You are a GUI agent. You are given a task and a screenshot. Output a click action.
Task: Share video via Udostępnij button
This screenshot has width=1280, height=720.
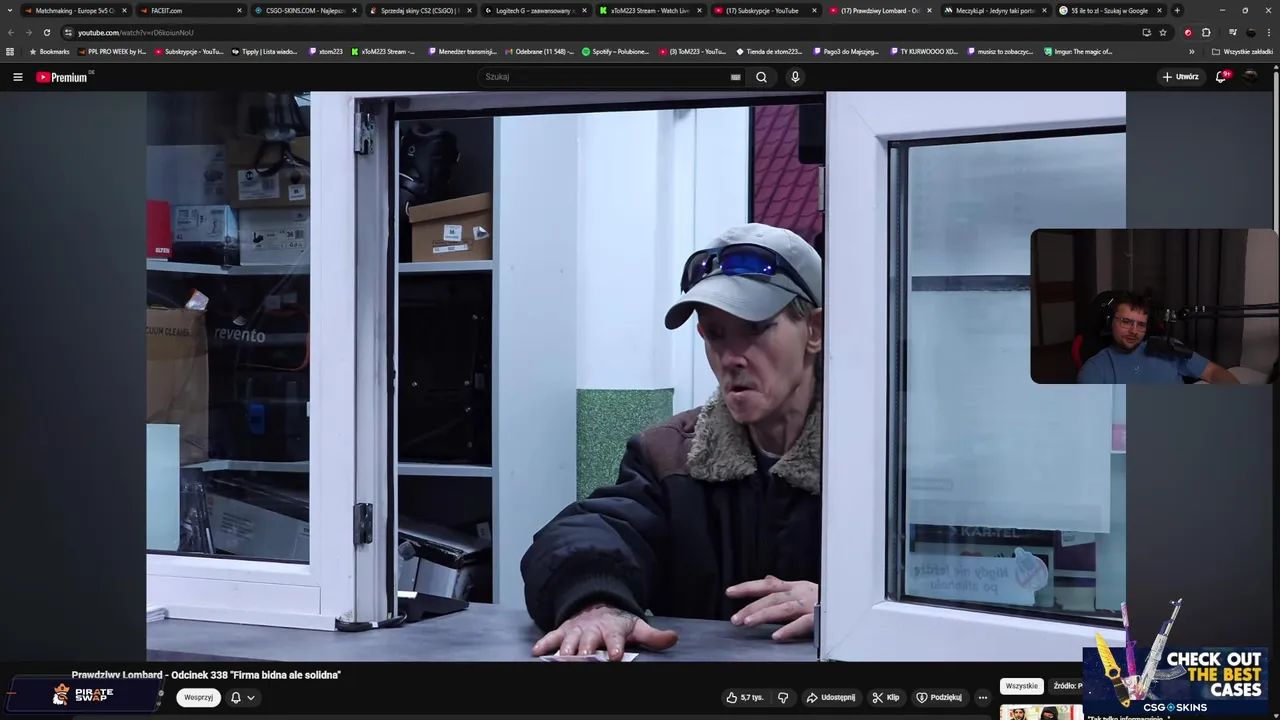click(x=830, y=697)
